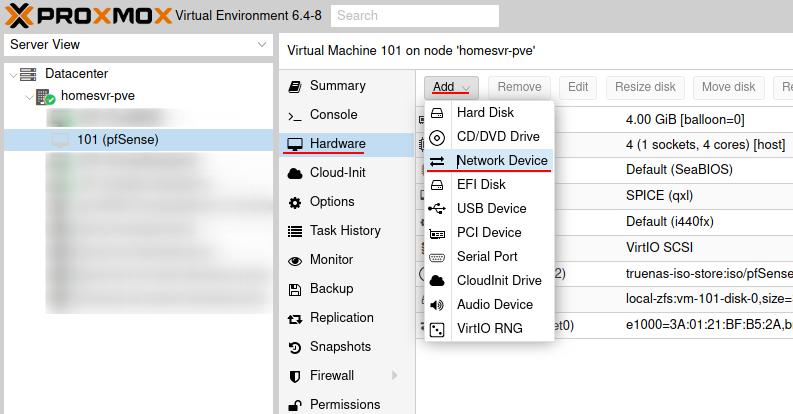Open the Snapshots tab

347,346
